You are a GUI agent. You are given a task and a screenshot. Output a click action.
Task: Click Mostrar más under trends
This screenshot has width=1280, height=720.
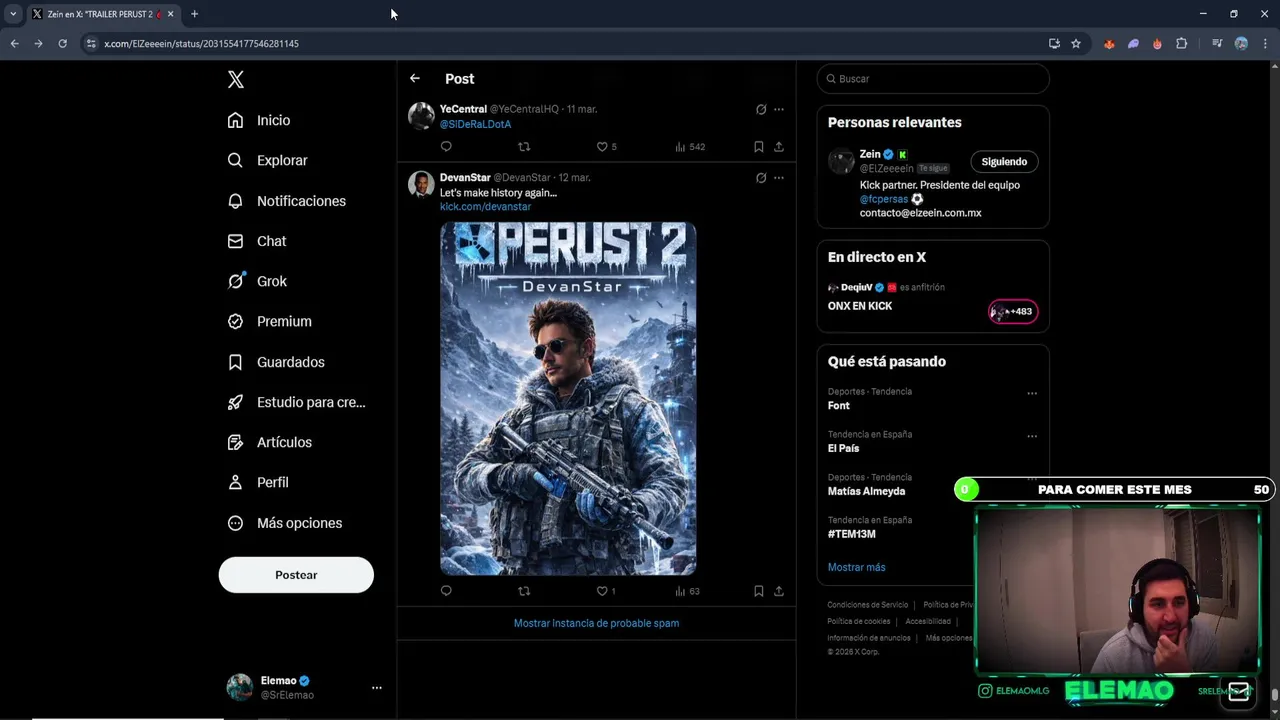pos(856,567)
